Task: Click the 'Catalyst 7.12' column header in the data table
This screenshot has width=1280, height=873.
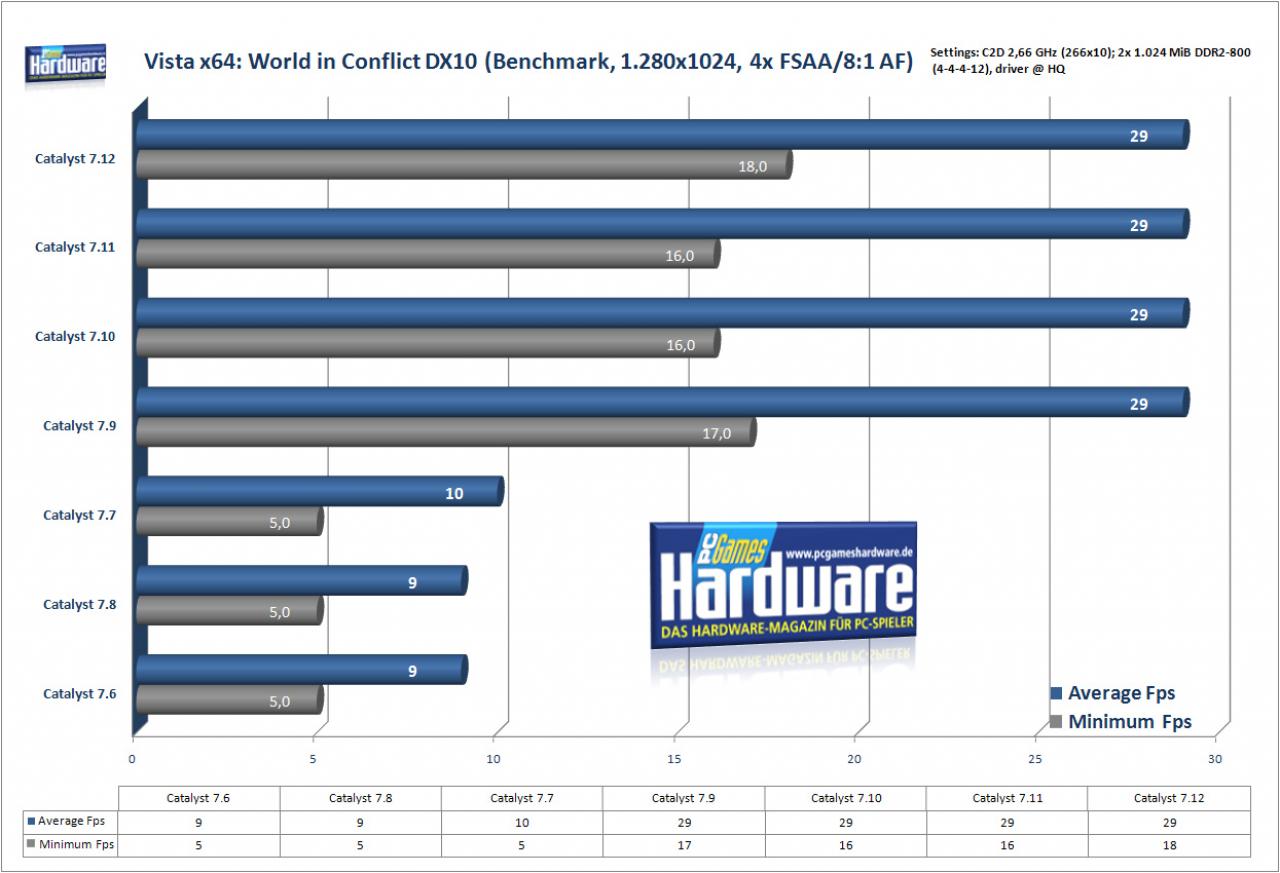Action: [x=1169, y=798]
